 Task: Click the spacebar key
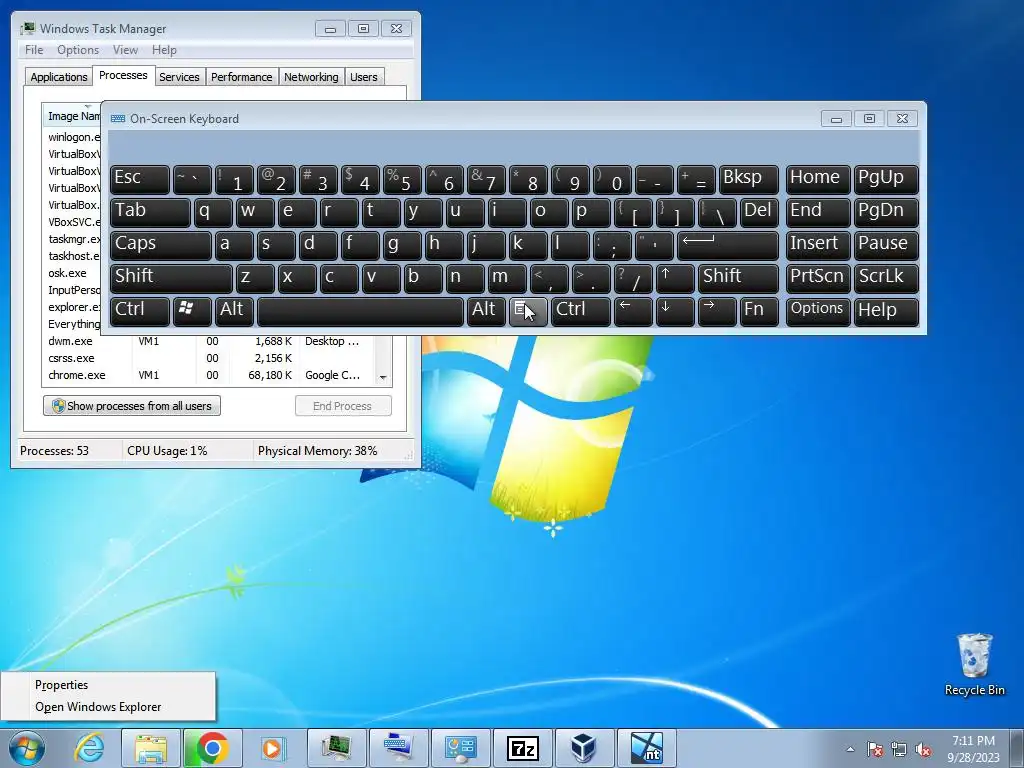coord(360,311)
